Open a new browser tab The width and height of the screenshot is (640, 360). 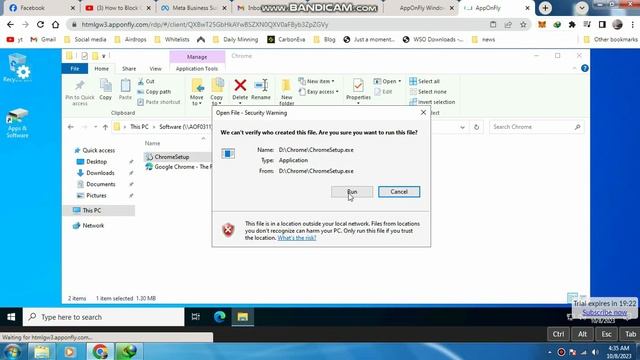point(545,8)
